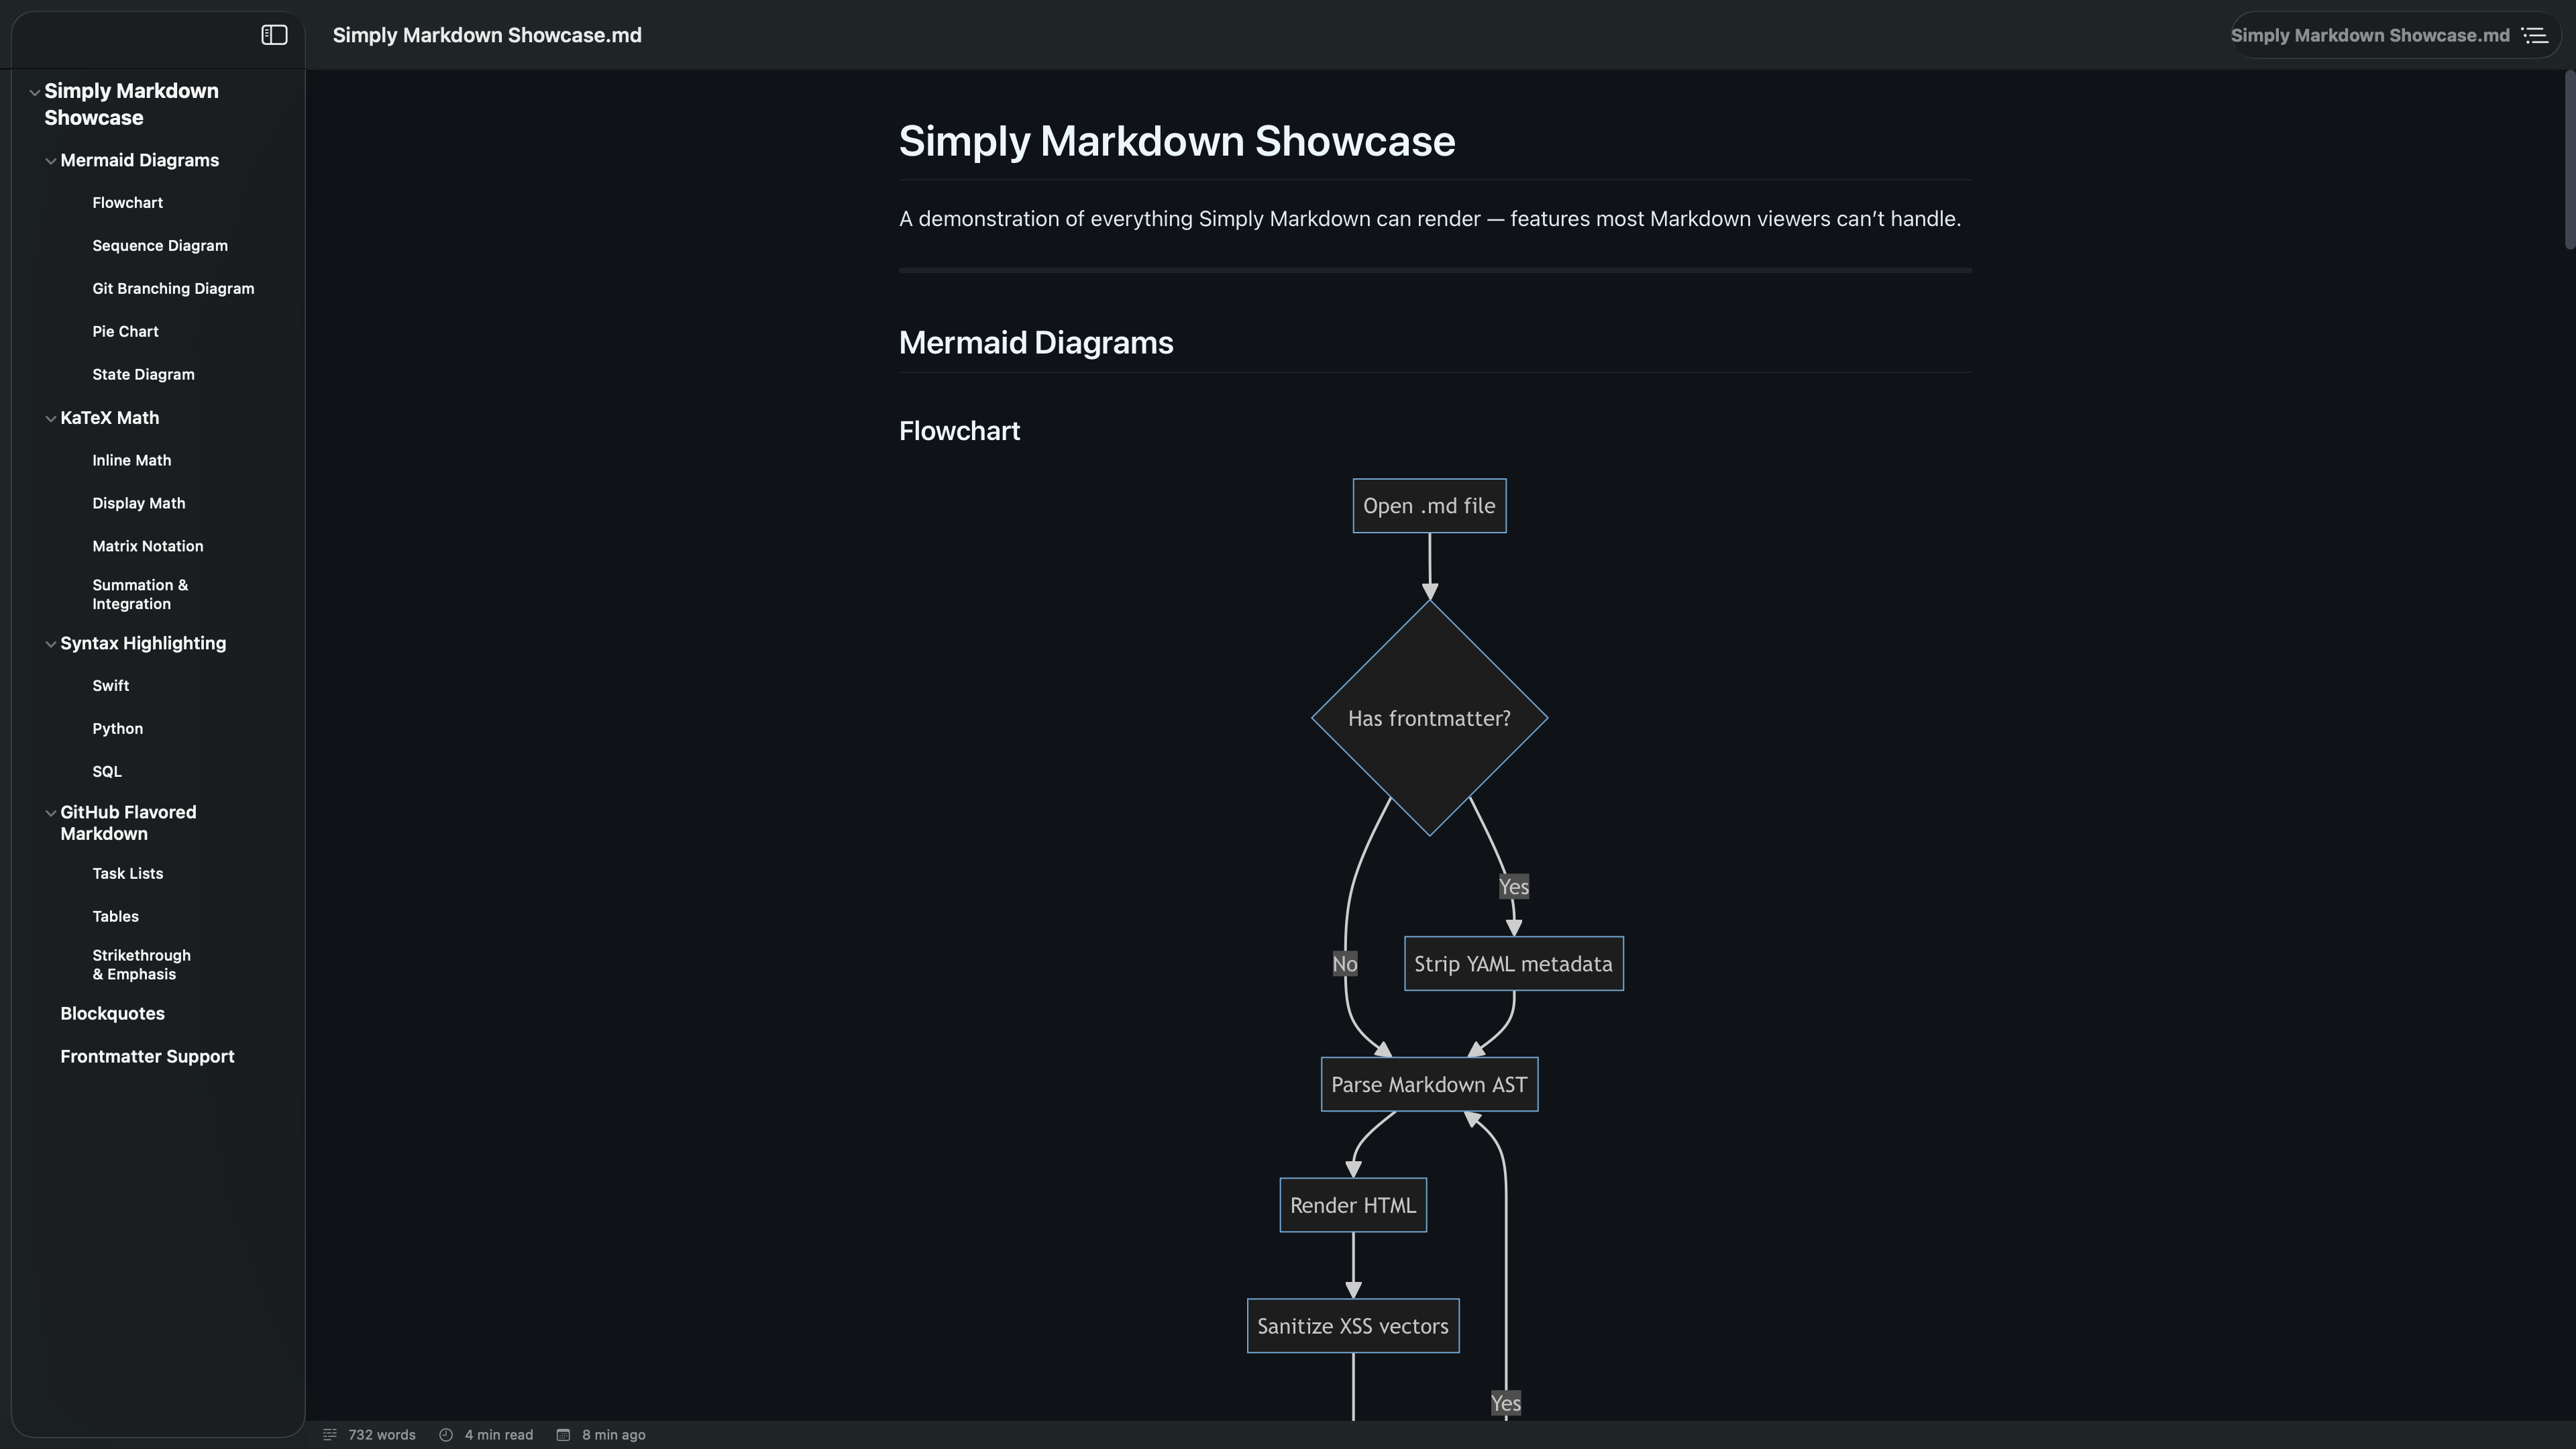Collapse the Syntax Highlighting section
Screen dimensions: 2576x1449
pos(51,643)
